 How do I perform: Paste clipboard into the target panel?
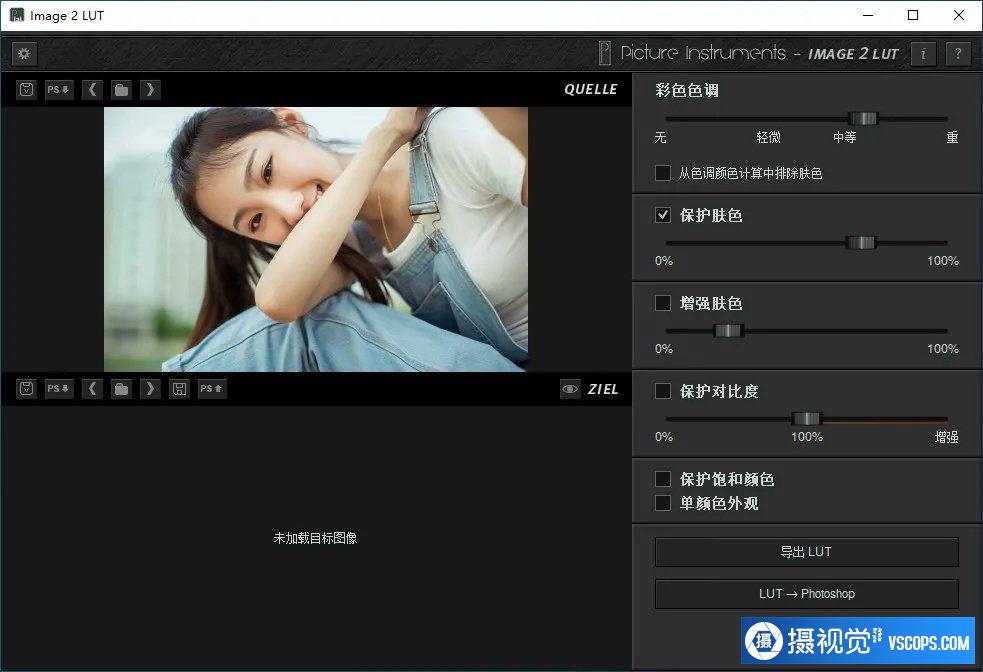pos(27,389)
